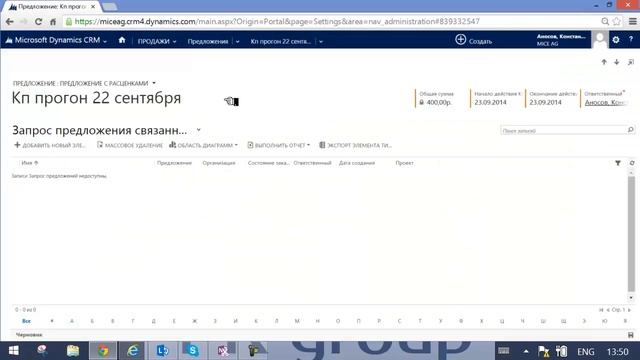Click browser back arrow
This screenshot has height=360, width=640.
[10, 22]
